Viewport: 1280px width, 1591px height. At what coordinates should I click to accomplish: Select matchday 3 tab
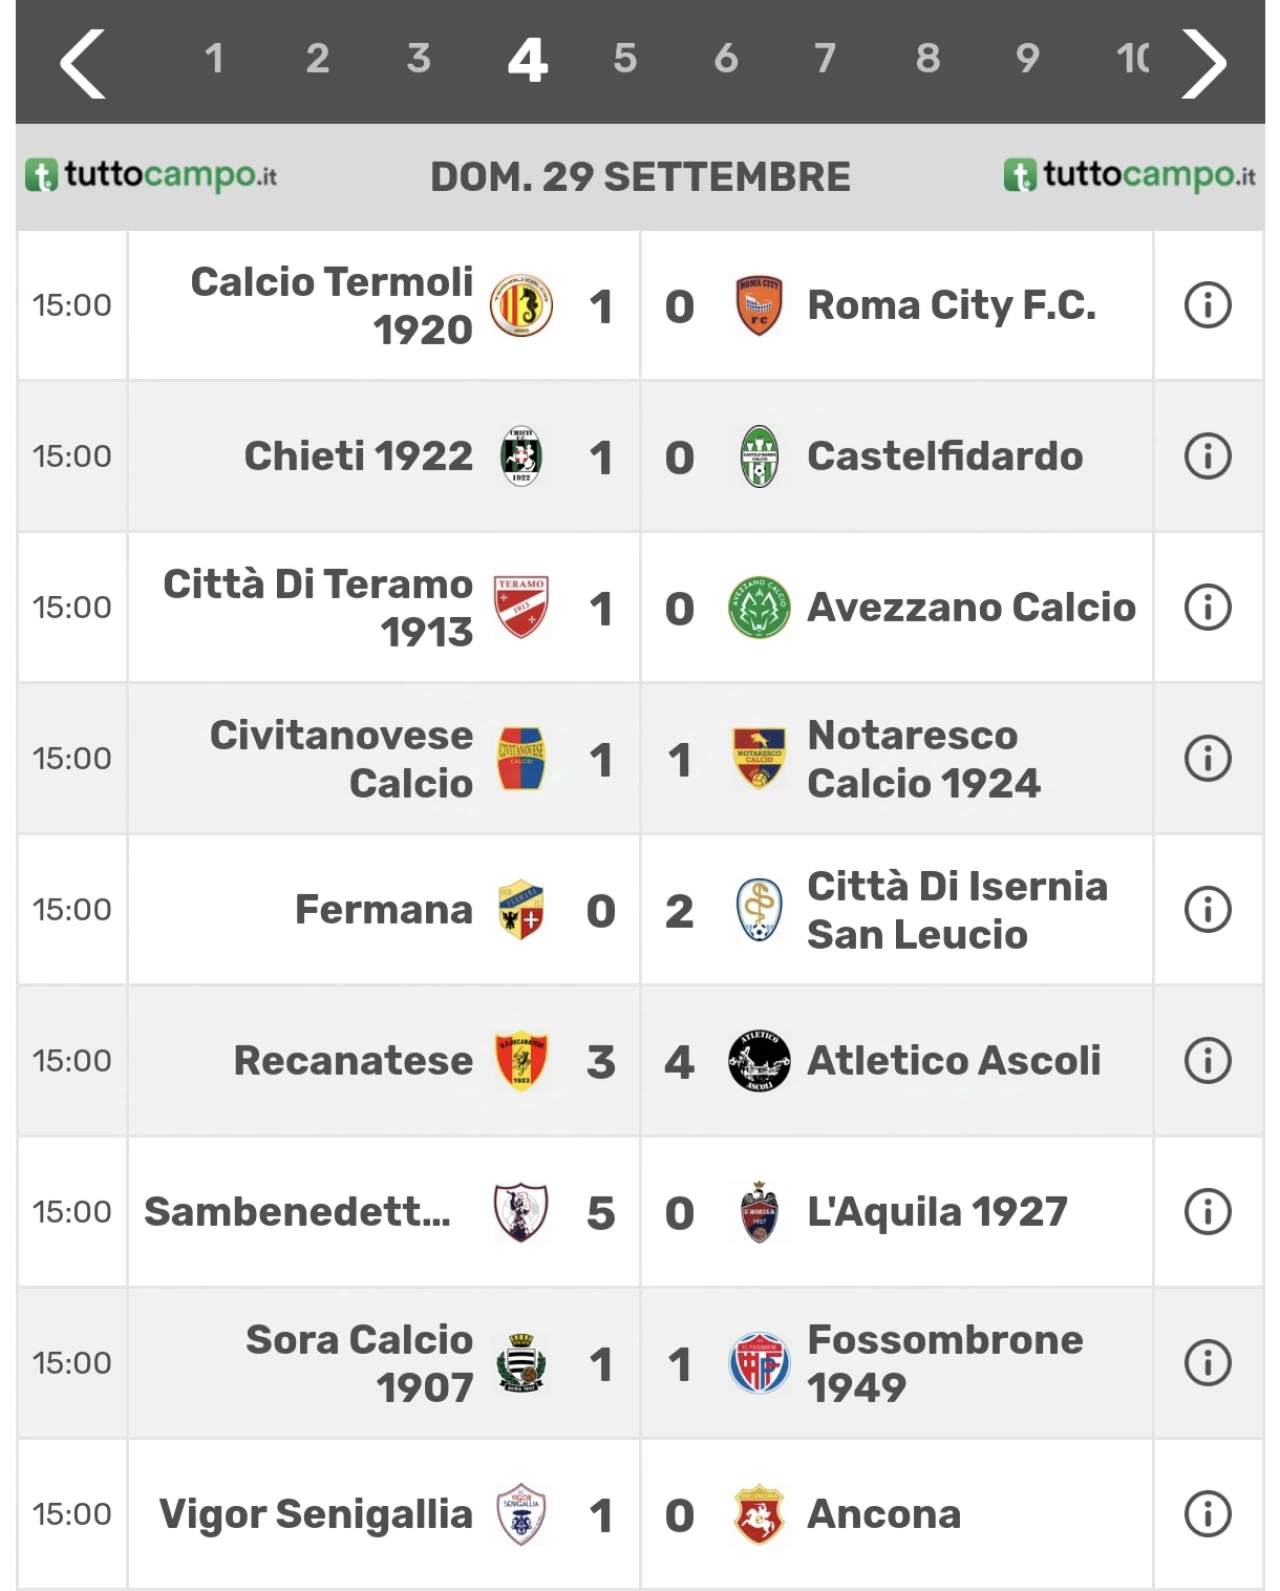click(418, 59)
